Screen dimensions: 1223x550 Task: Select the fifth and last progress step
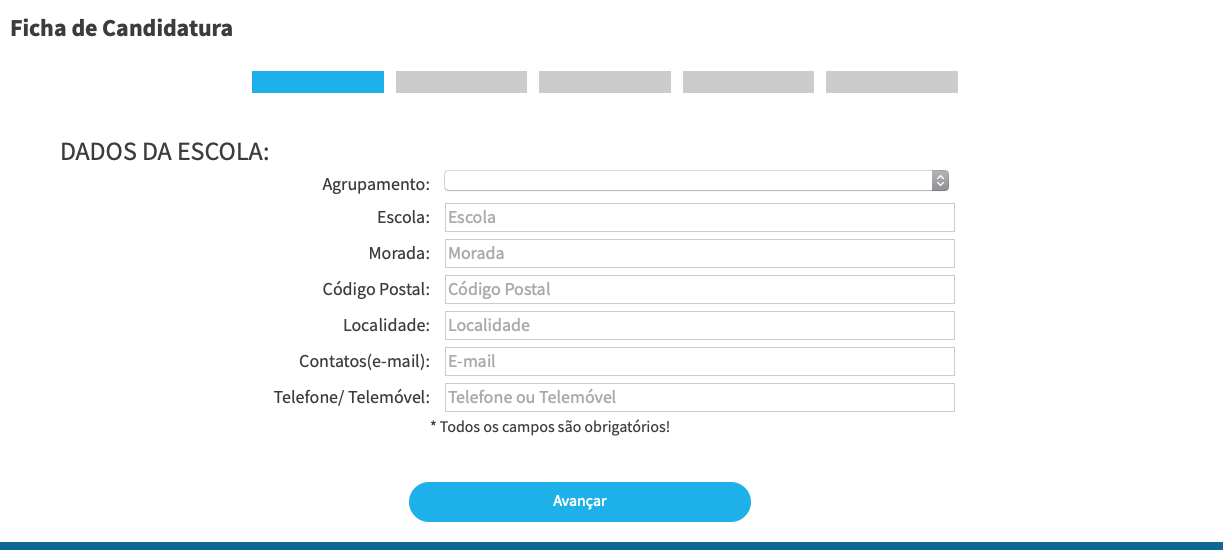click(x=892, y=82)
